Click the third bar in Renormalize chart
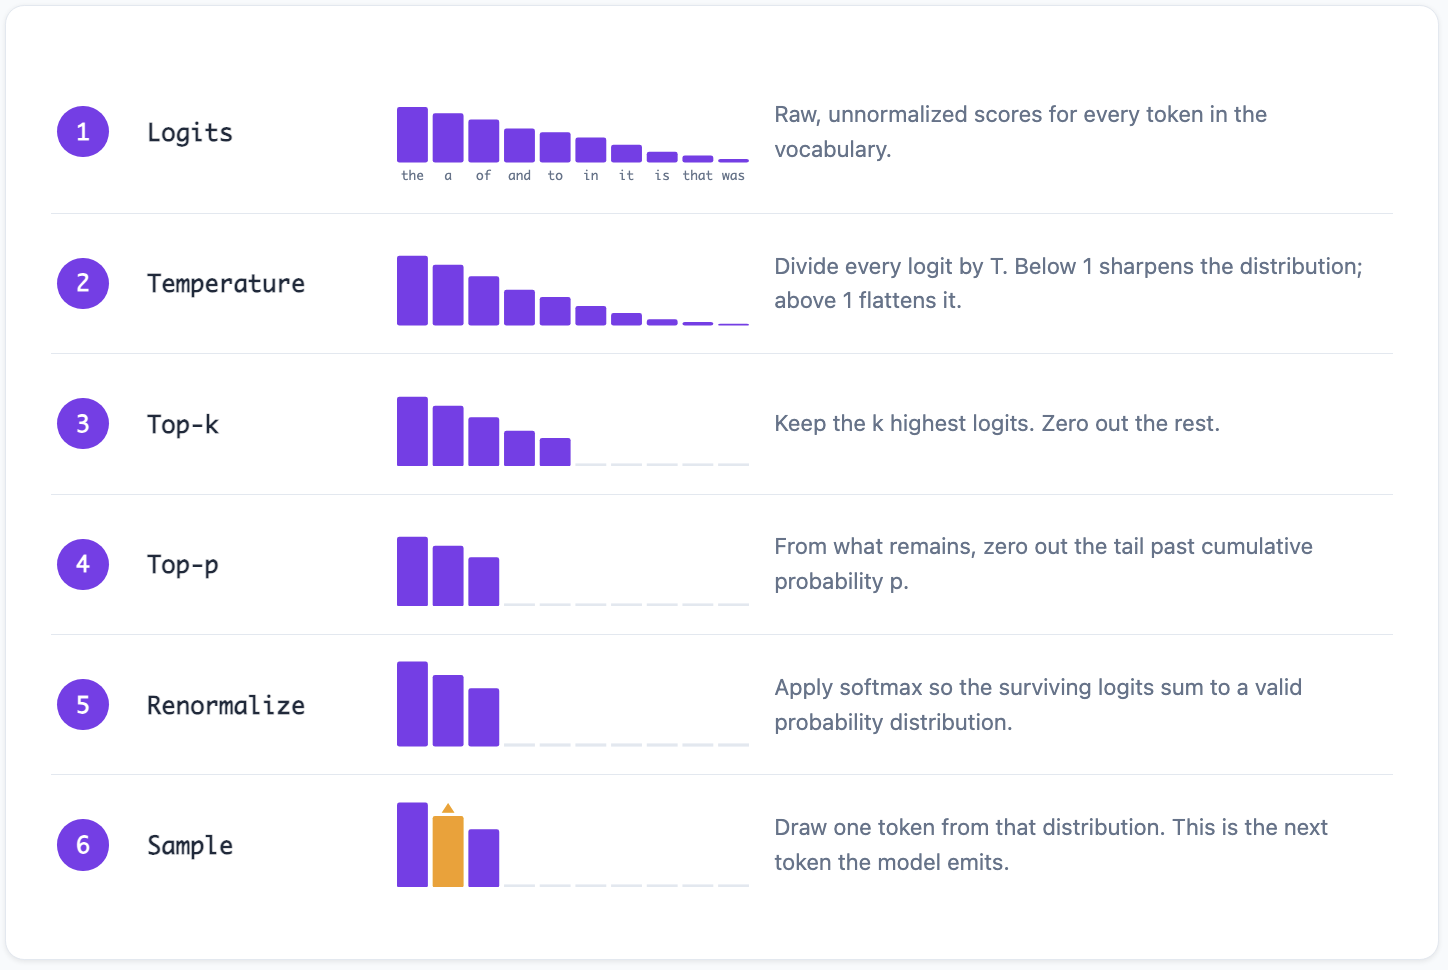The height and width of the screenshot is (970, 1448). click(x=484, y=717)
